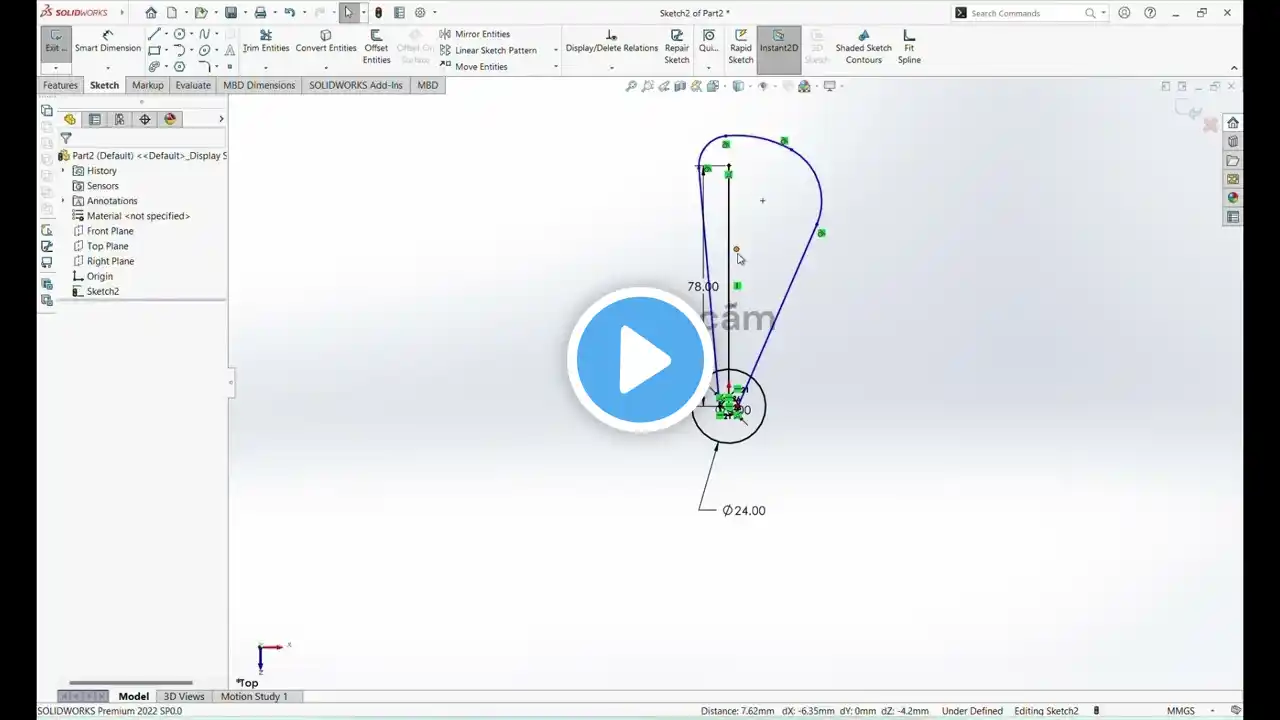Click the Ø24.00 diameter dimension
Screen dimensions: 1280x720
coord(744,510)
